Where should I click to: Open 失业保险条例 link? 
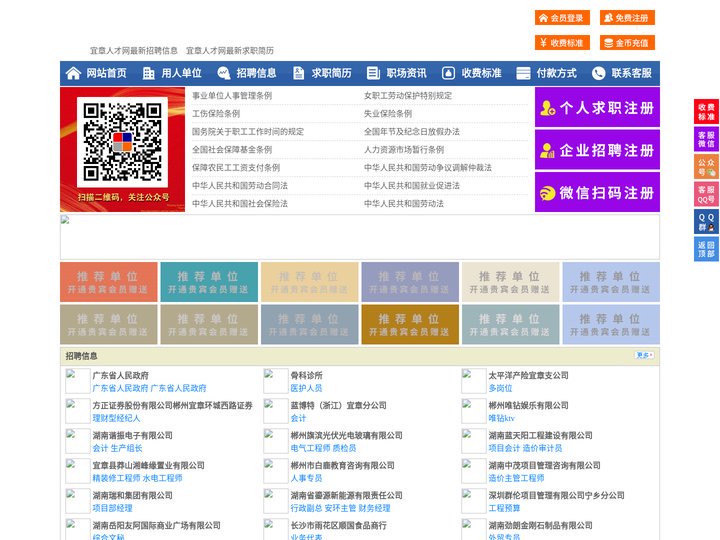[x=388, y=113]
